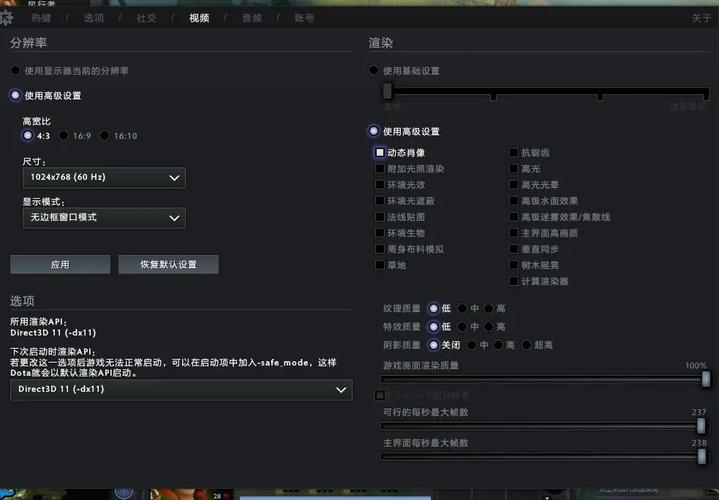This screenshot has height=500, width=719.
Task: Enable the 高级迷雾效果/焦散线 checkbox
Action: point(514,217)
